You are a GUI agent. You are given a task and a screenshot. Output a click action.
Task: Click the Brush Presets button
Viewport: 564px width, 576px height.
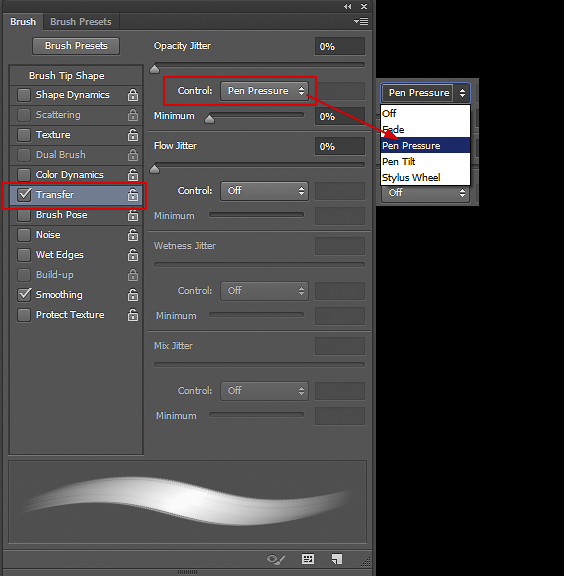pos(76,46)
